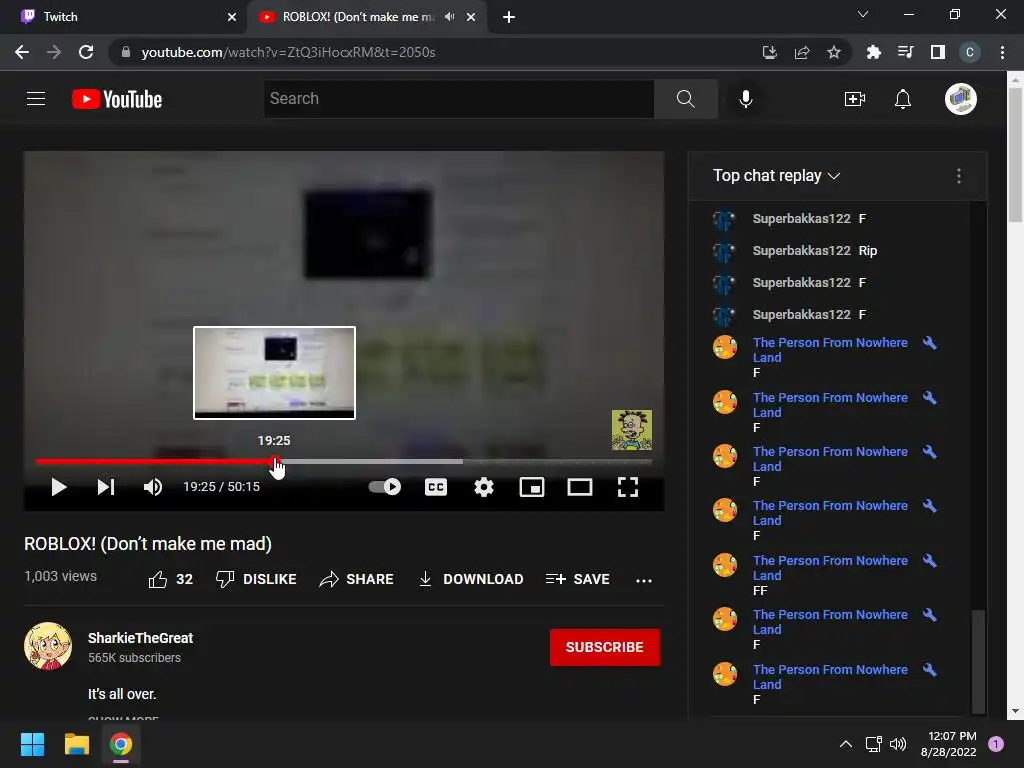Image resolution: width=1024 pixels, height=768 pixels.
Task: Open media controls icon in toolbar
Action: click(x=905, y=52)
